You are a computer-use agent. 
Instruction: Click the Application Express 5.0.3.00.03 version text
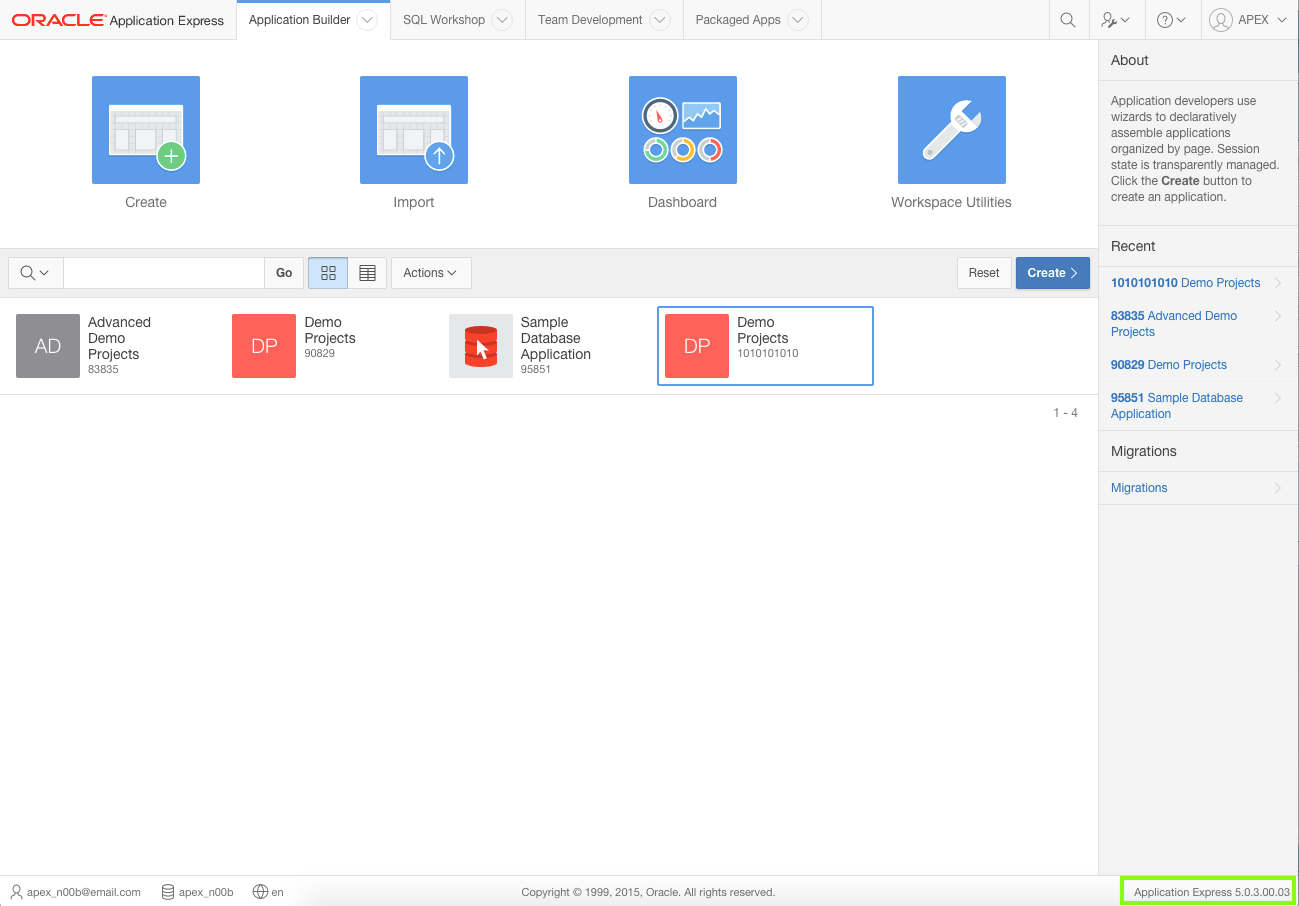(1212, 892)
